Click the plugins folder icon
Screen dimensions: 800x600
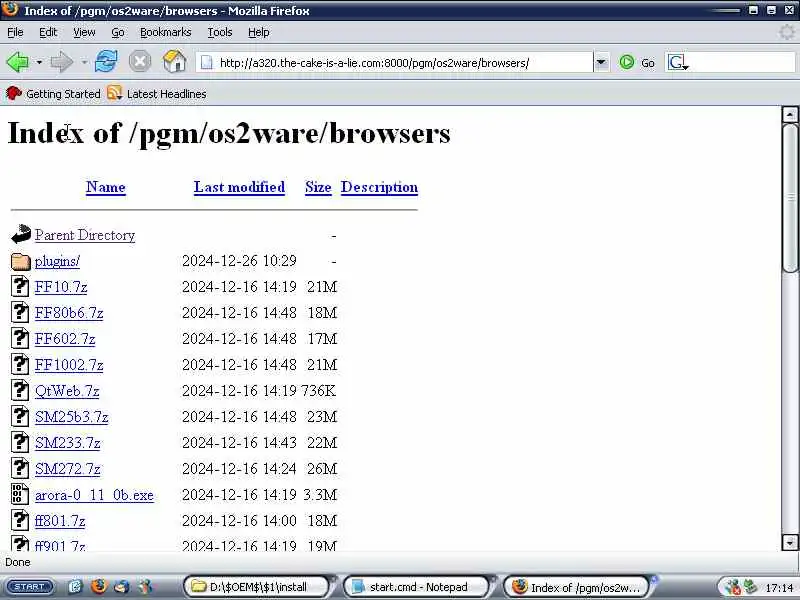tap(20, 261)
